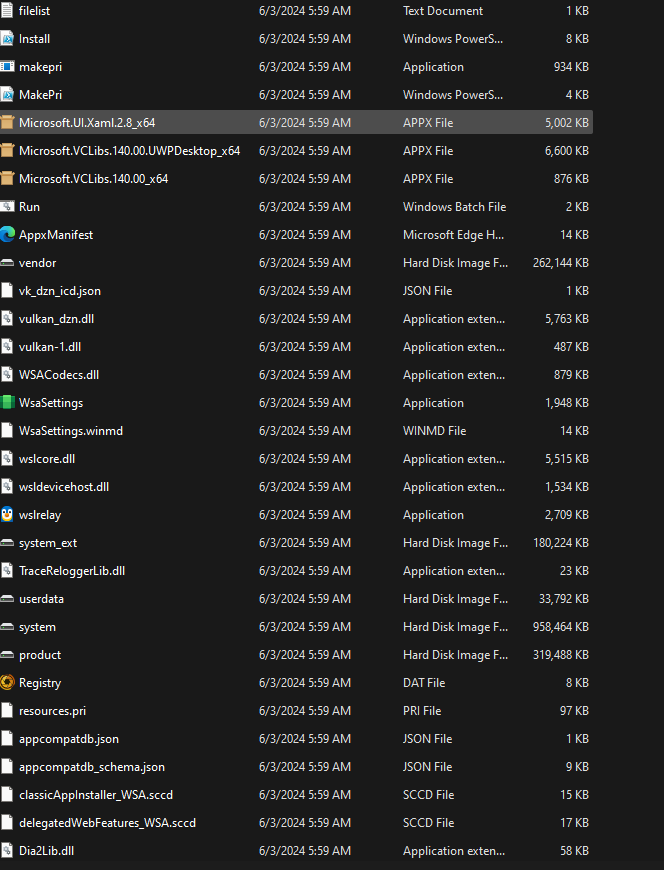Select the Run batch file name
The height and width of the screenshot is (870, 664).
click(29, 207)
